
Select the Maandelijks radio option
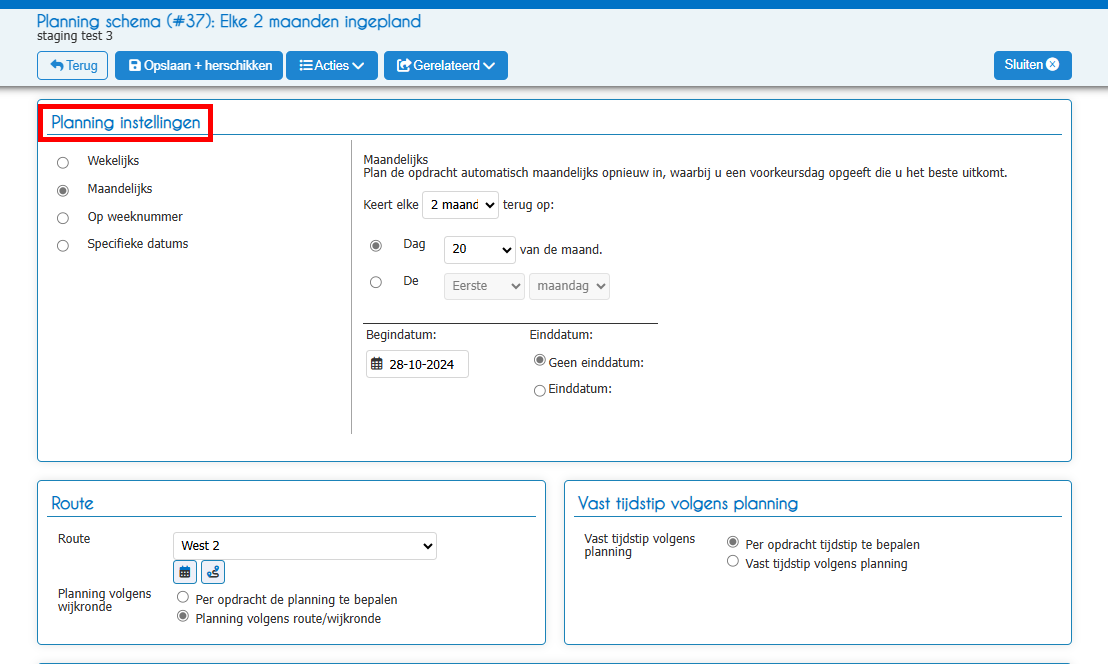[63, 190]
